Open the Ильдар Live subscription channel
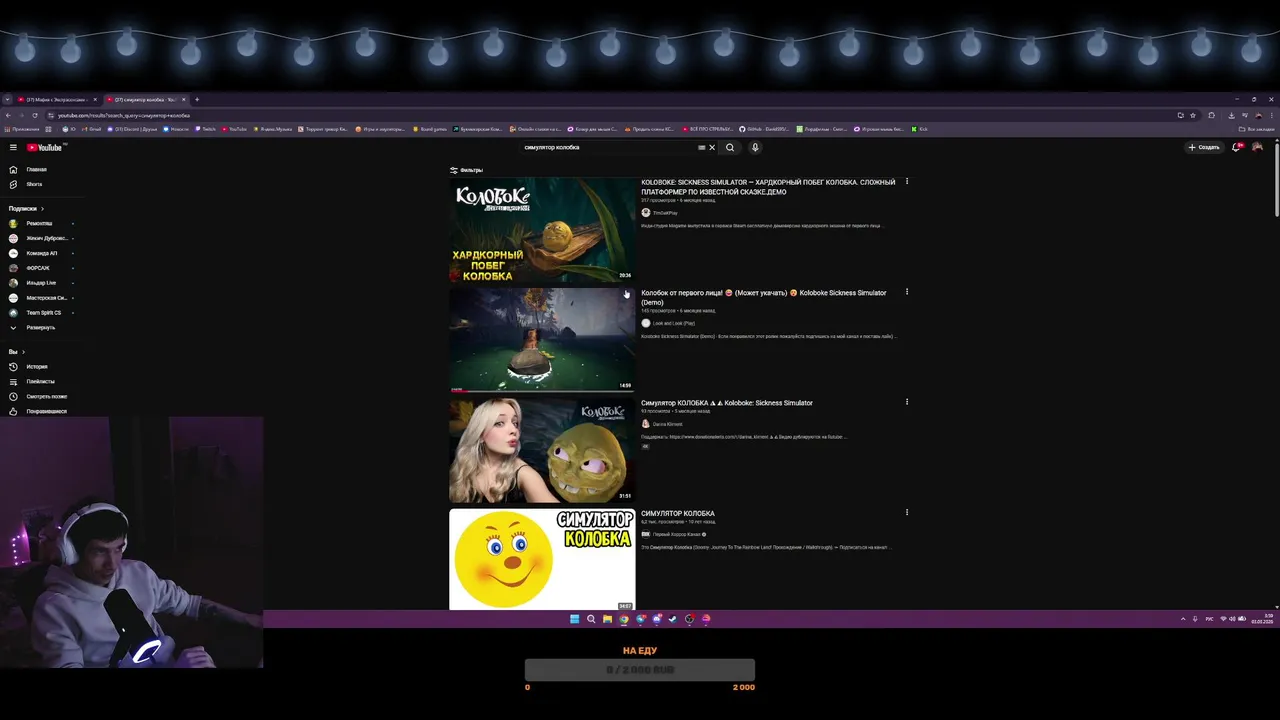This screenshot has height=720, width=1280. pyautogui.click(x=41, y=283)
